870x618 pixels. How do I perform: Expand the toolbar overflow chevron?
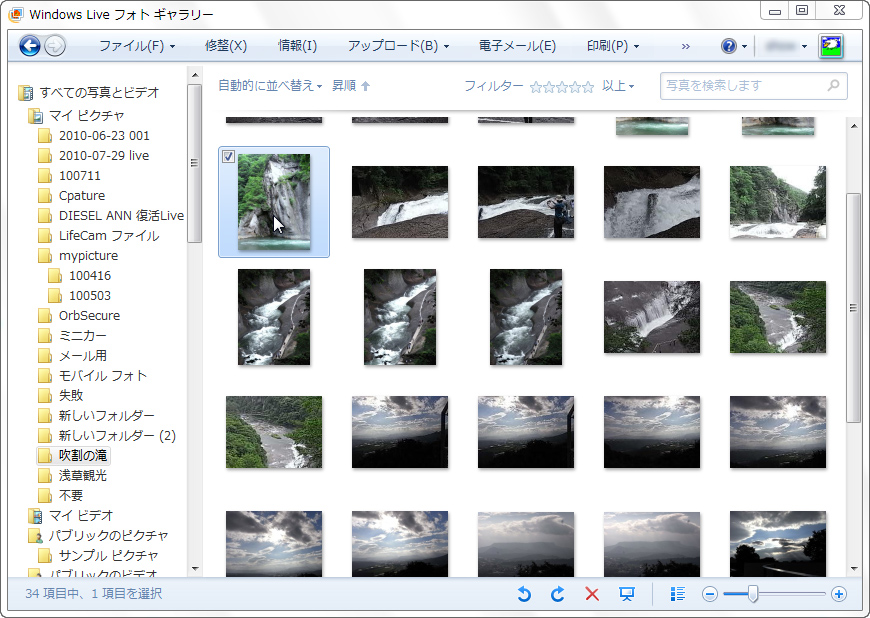point(686,46)
